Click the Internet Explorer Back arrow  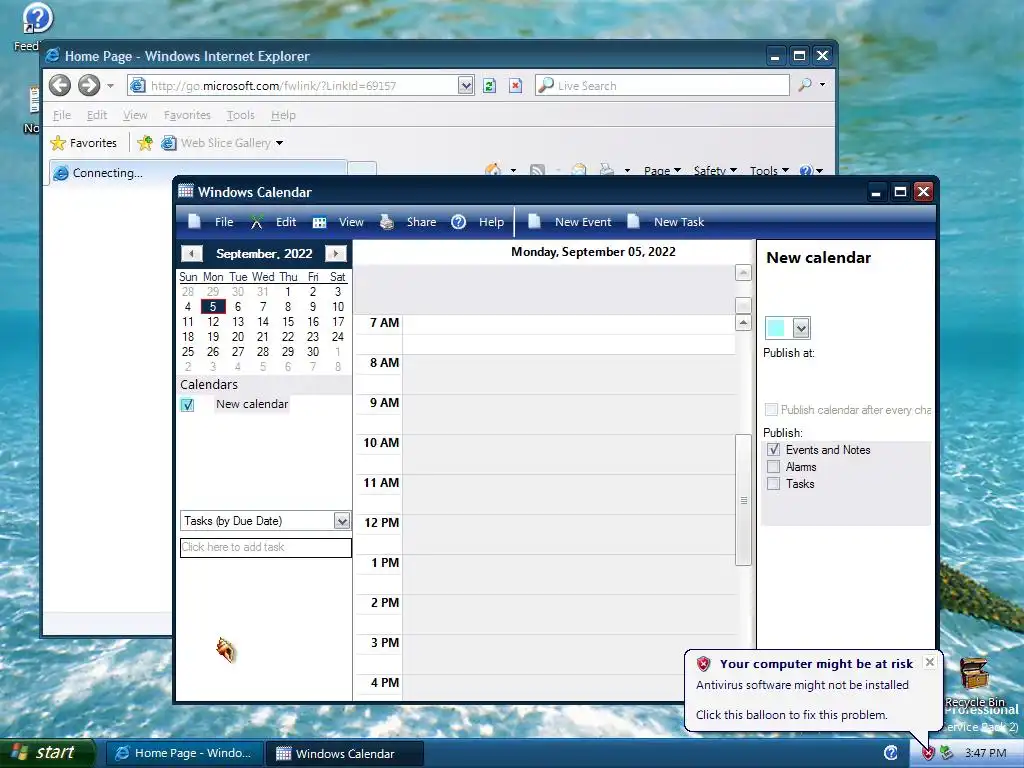tap(60, 85)
